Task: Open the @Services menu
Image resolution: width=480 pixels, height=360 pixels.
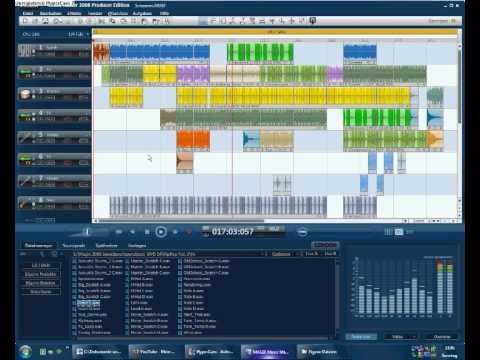Action: point(118,13)
